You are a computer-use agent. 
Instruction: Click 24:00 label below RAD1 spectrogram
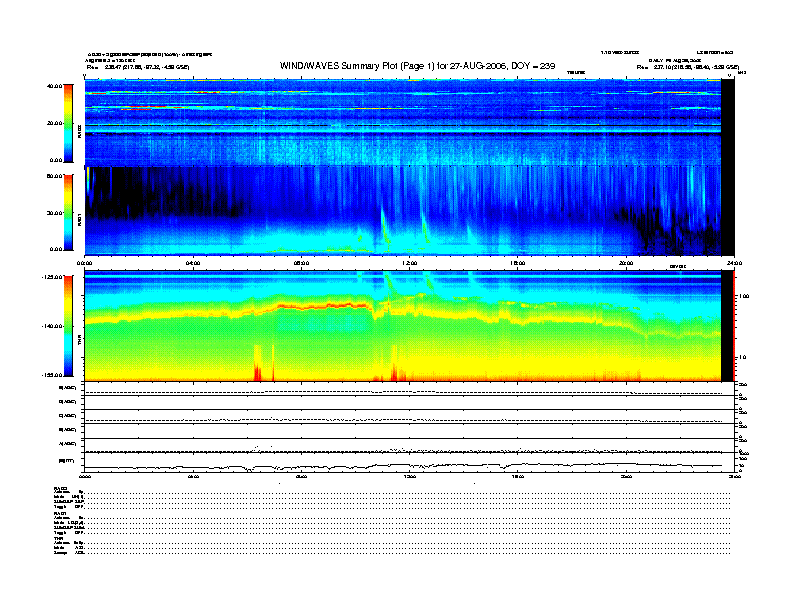[734, 263]
